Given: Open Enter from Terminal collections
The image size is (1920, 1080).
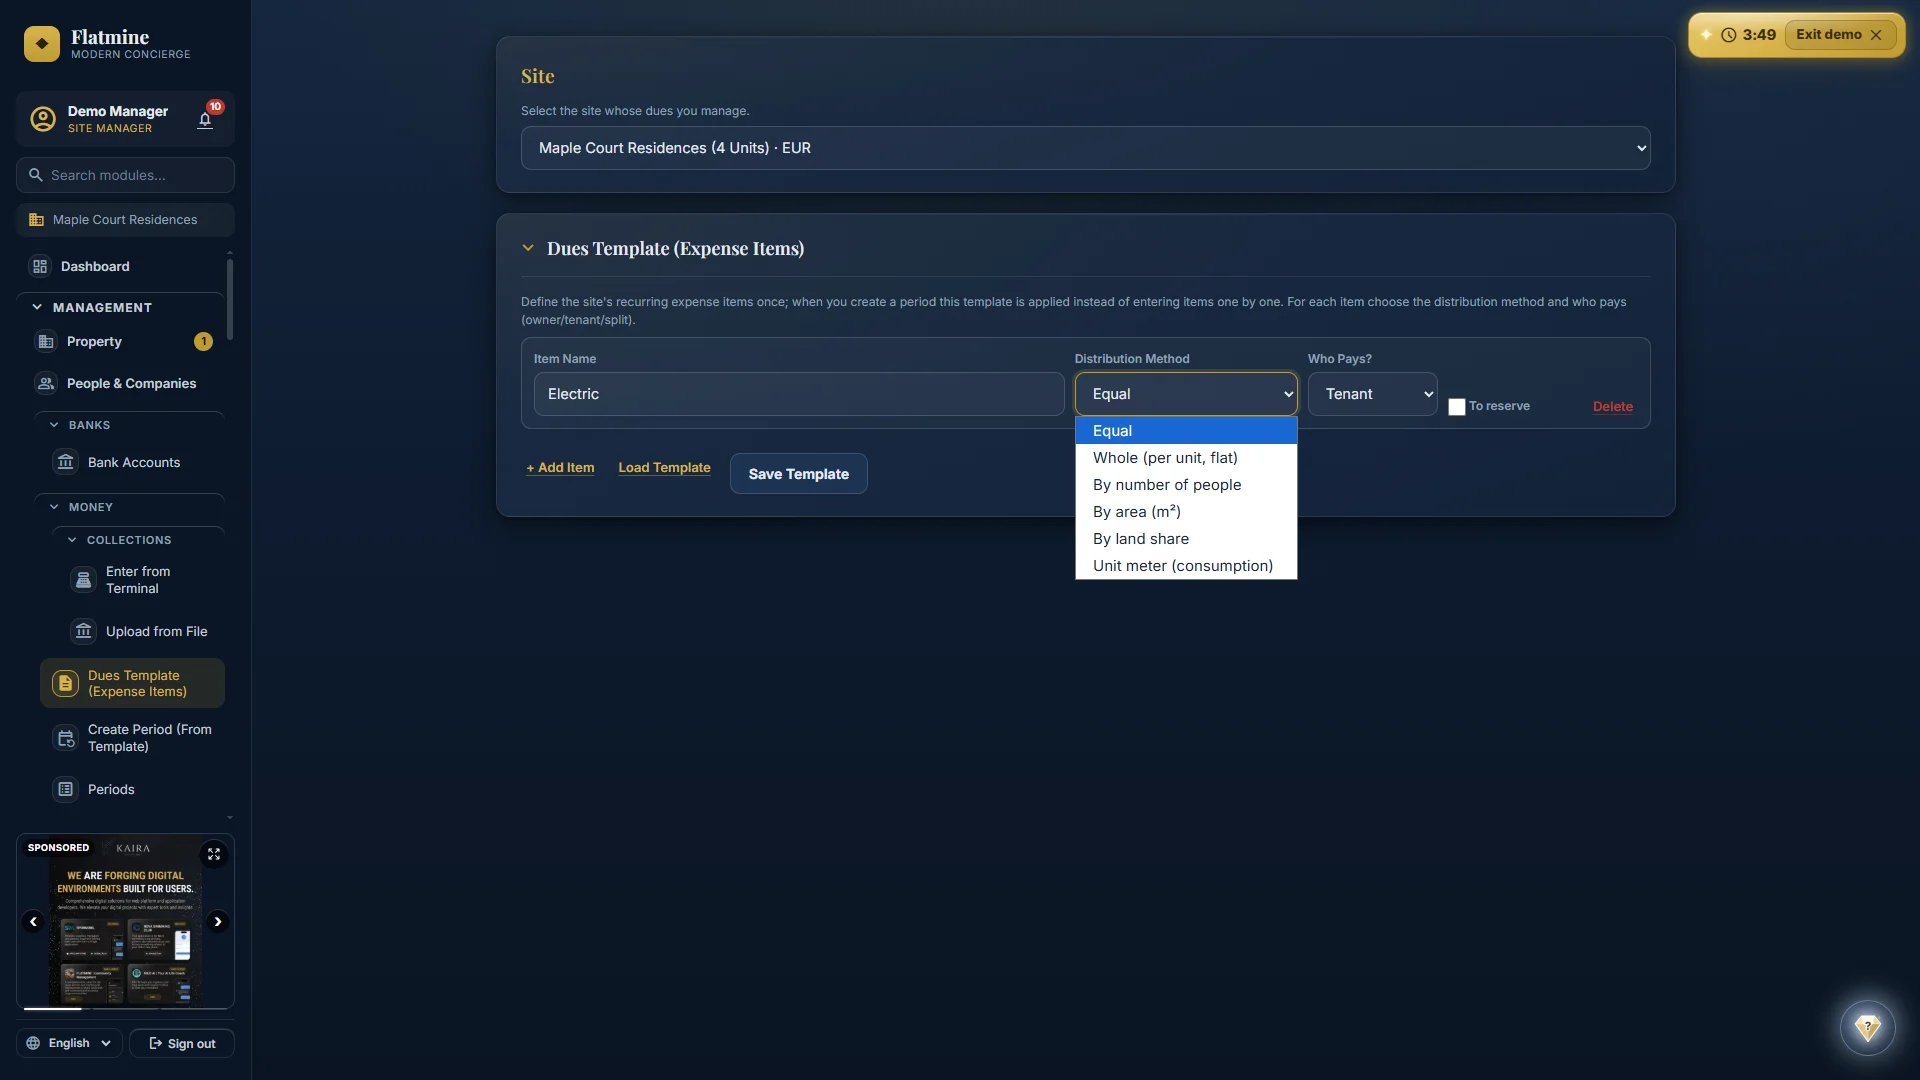Looking at the screenshot, I should [x=142, y=580].
